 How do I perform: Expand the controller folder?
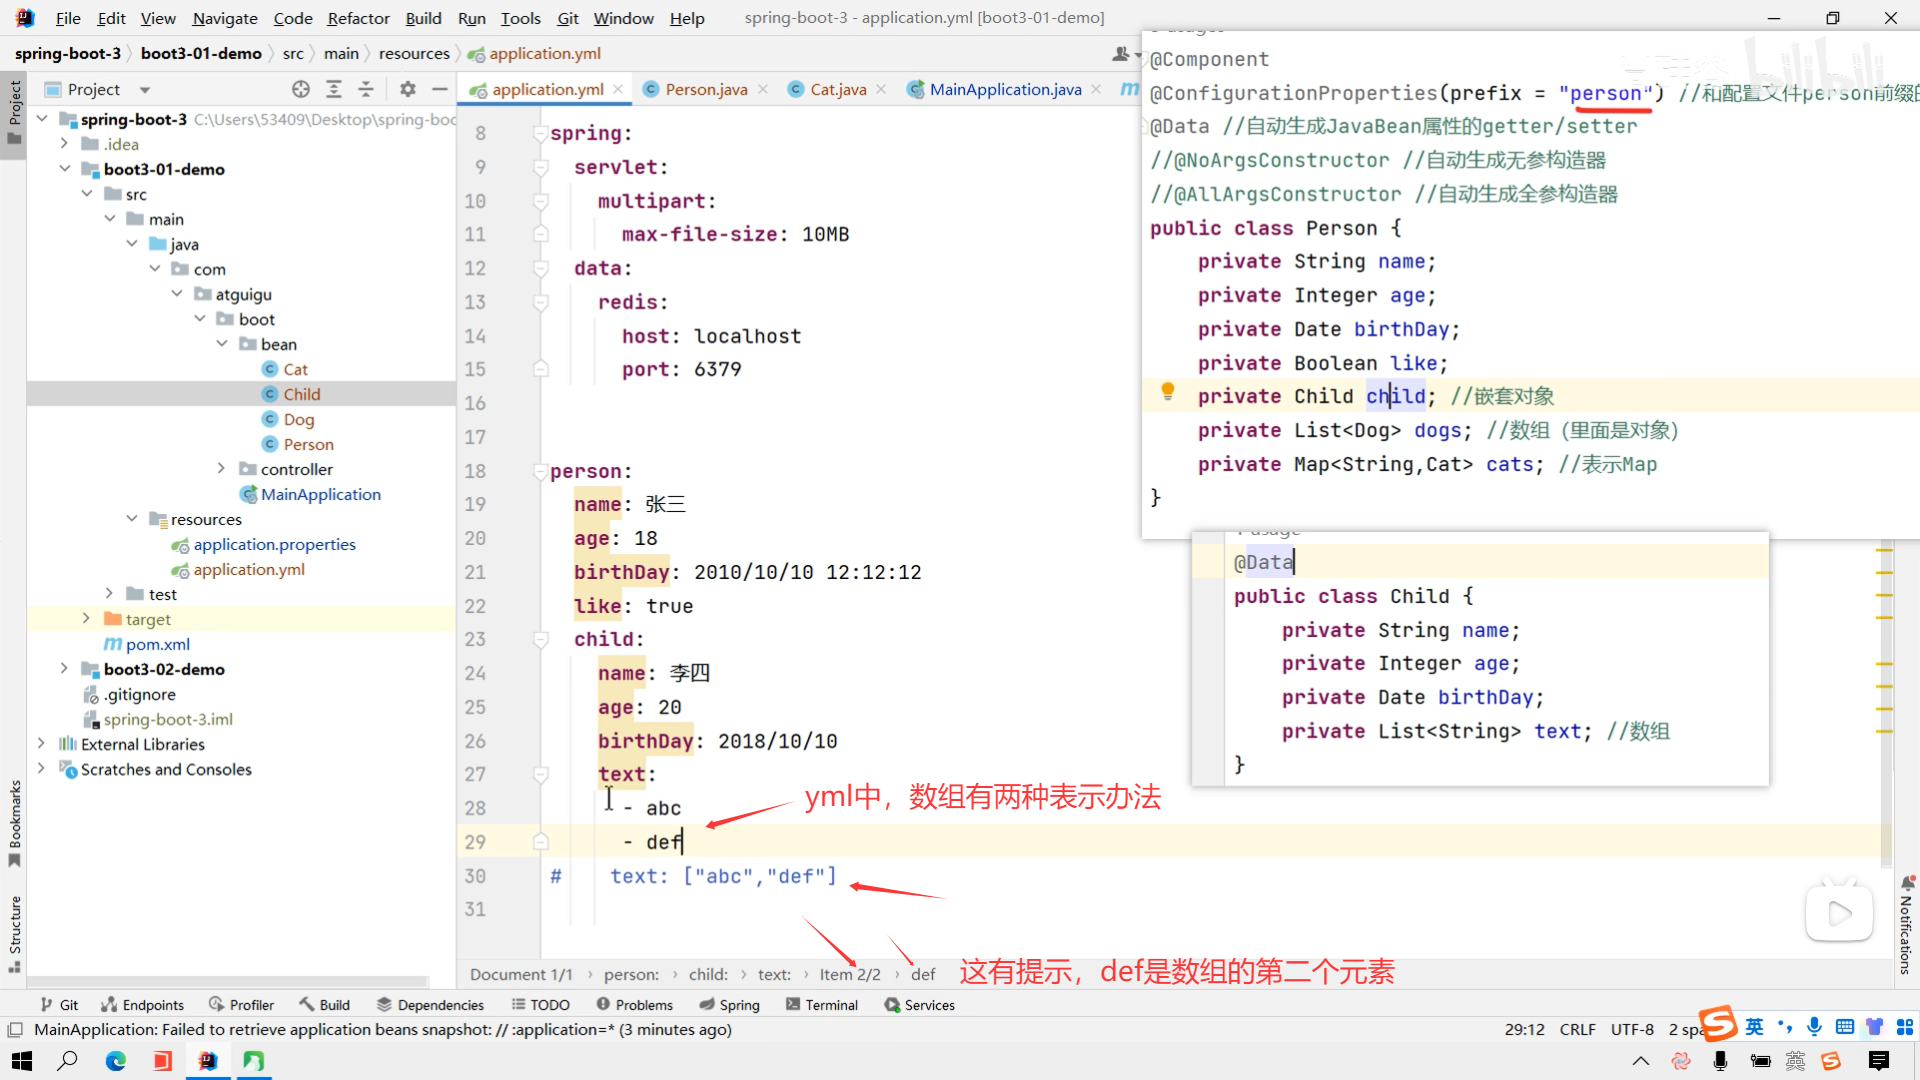(x=221, y=469)
